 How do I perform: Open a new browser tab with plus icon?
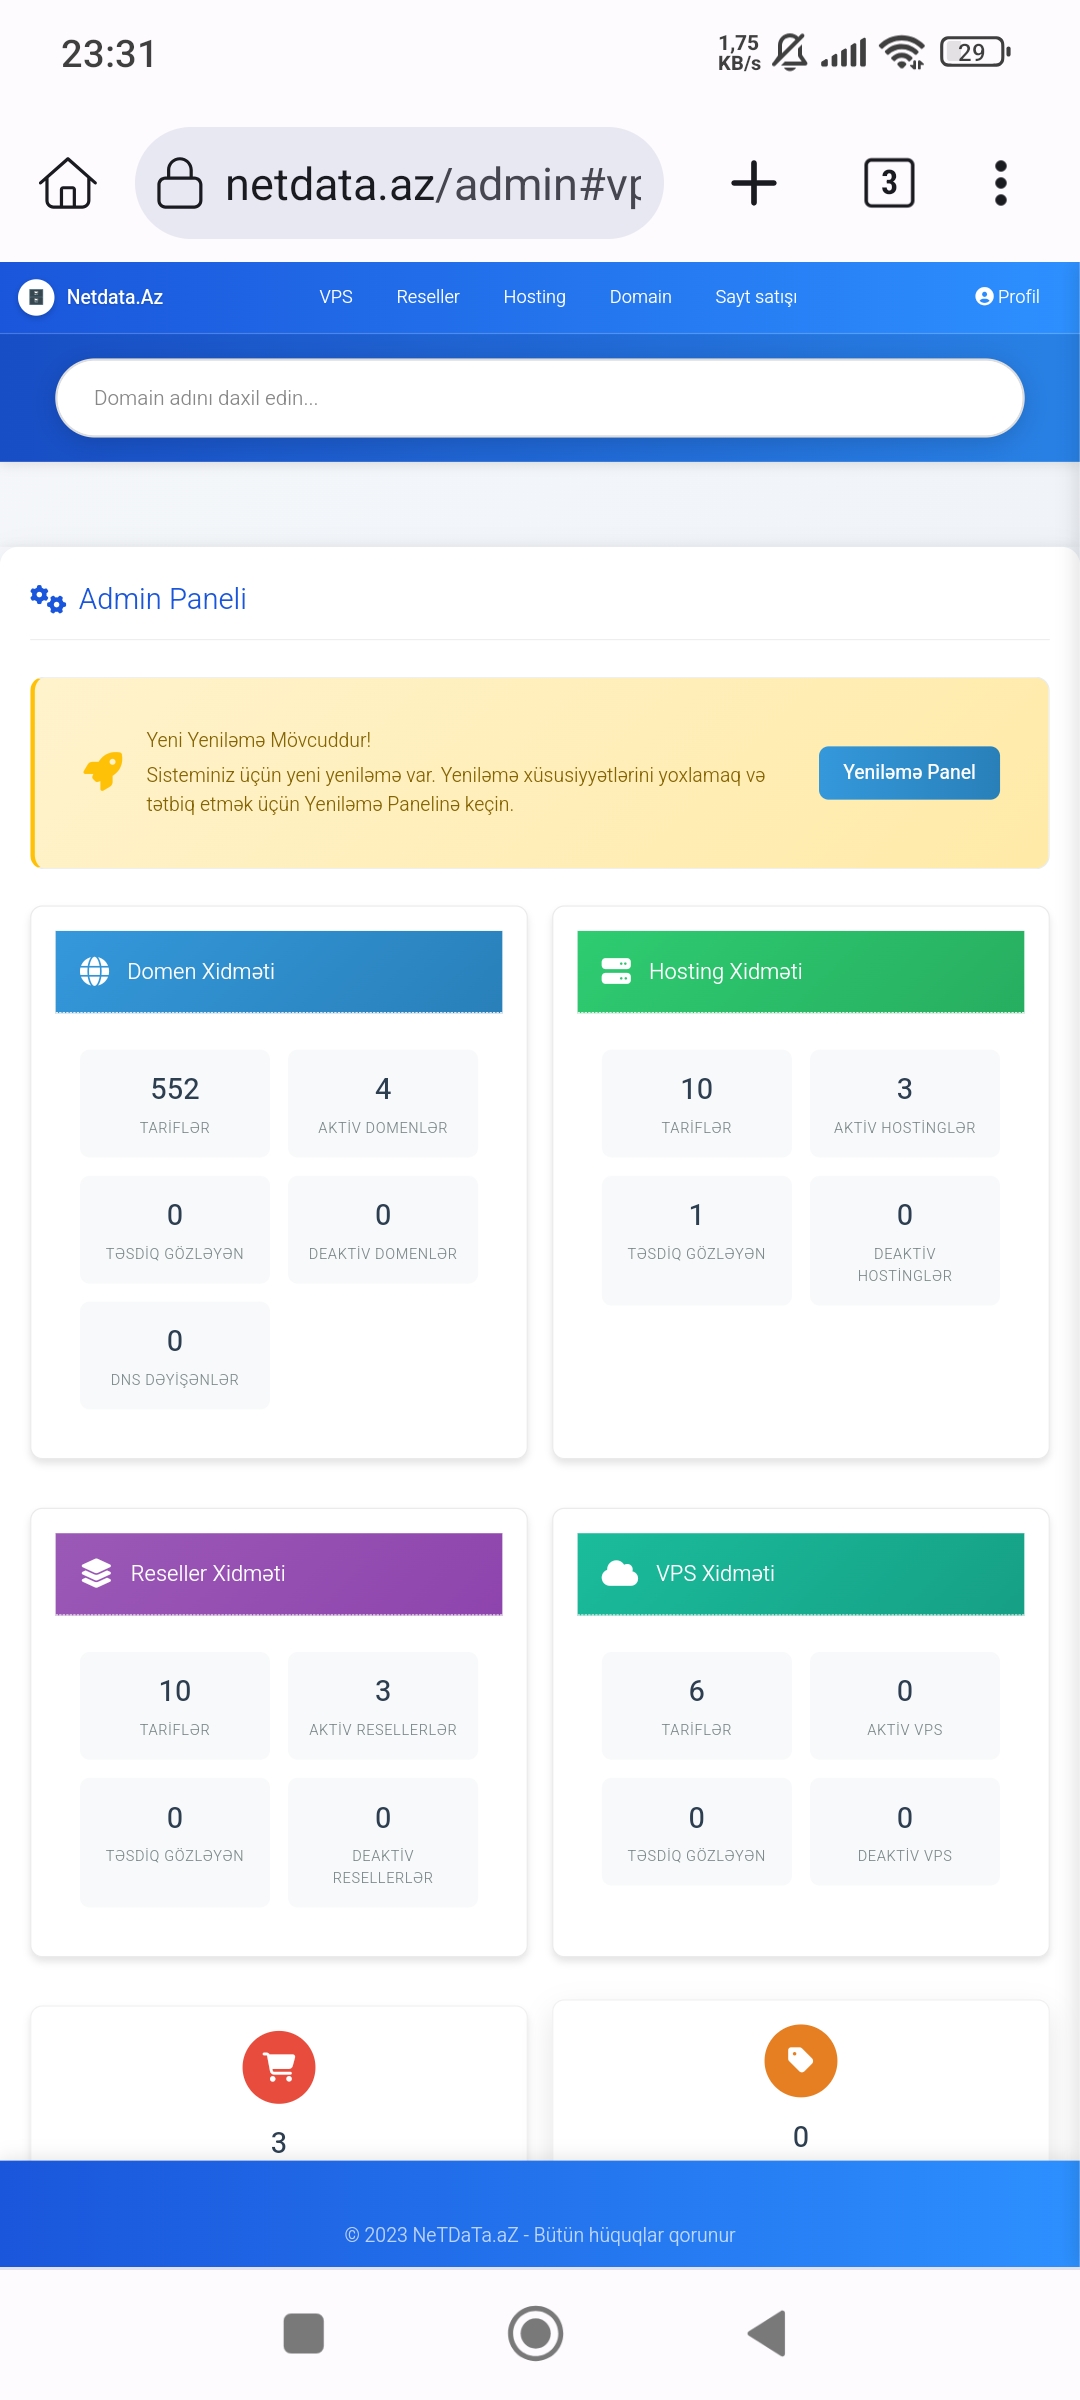click(x=754, y=184)
